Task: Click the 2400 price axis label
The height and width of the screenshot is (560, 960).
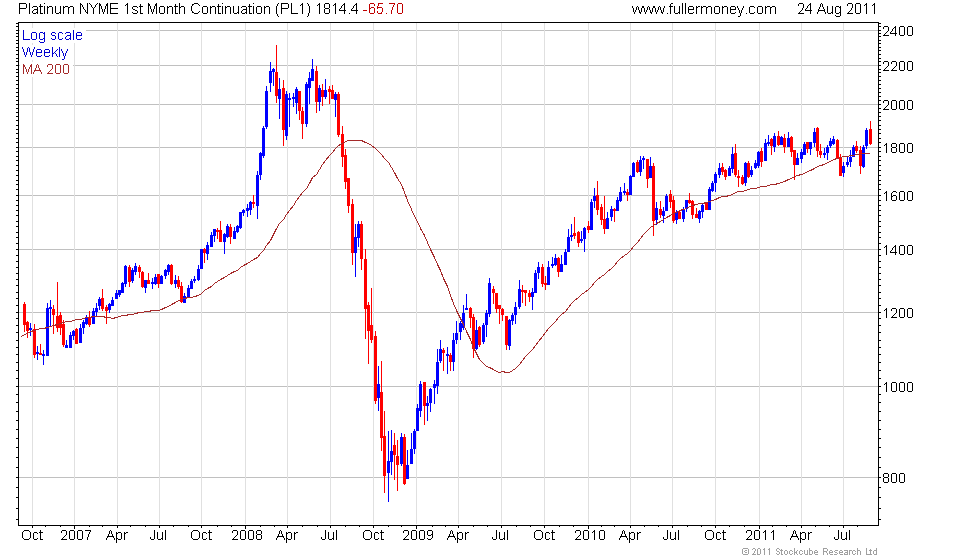Action: click(898, 31)
